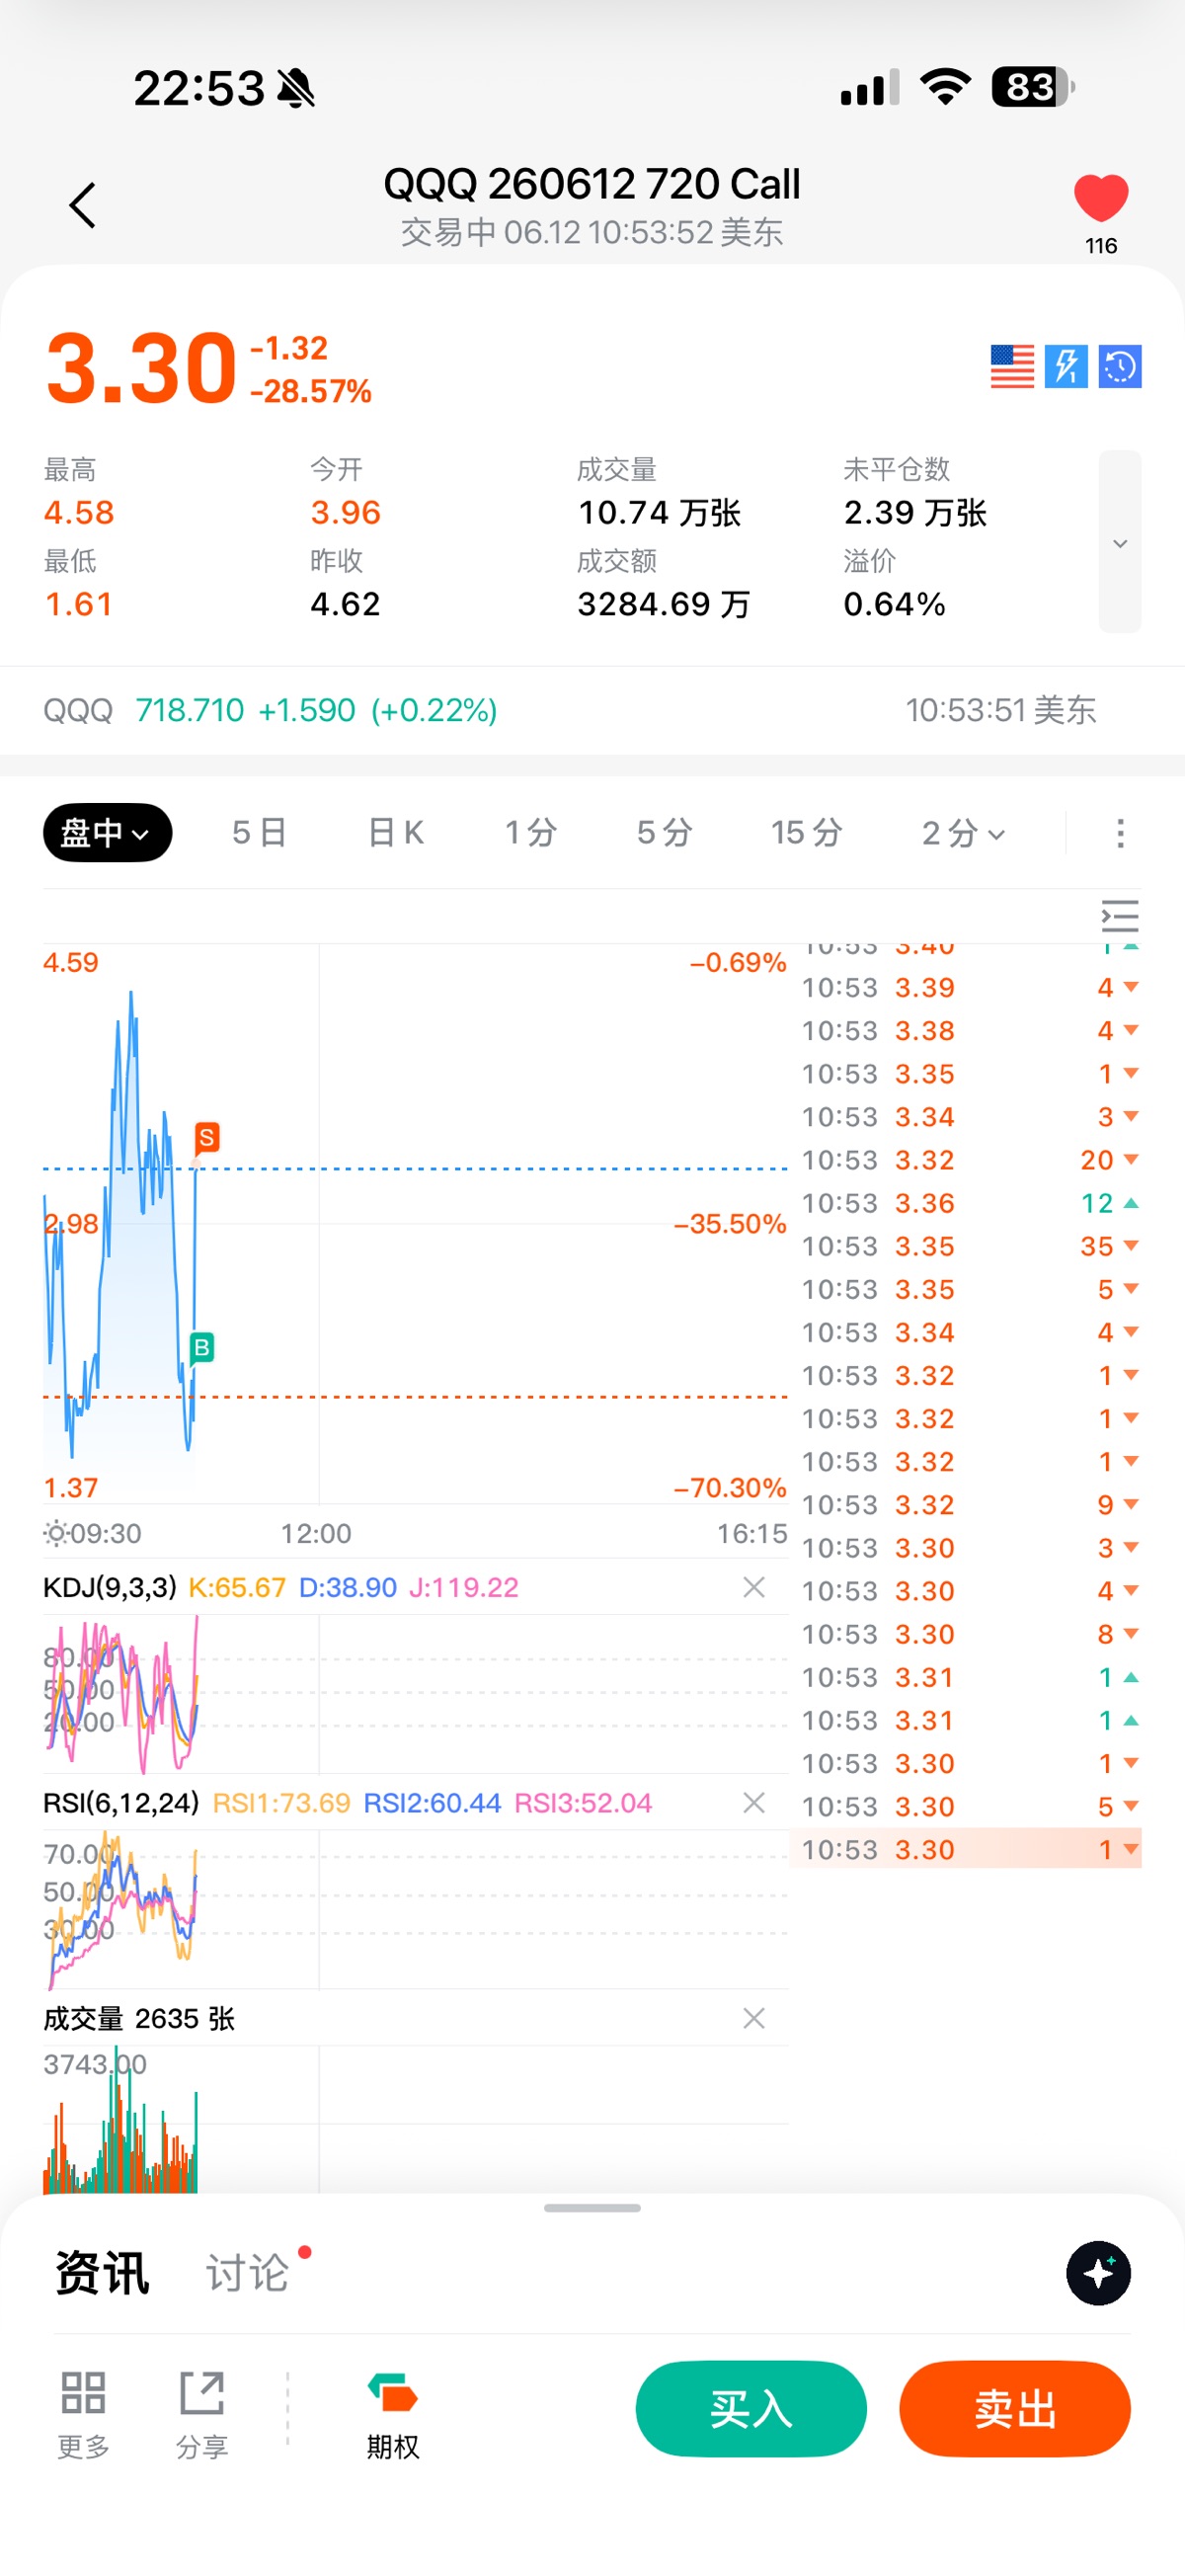Open the three-dot chart options menu

point(1120,833)
